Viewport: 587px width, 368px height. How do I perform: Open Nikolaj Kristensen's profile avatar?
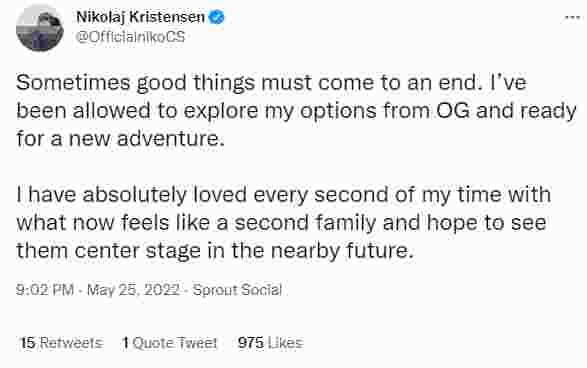40,28
